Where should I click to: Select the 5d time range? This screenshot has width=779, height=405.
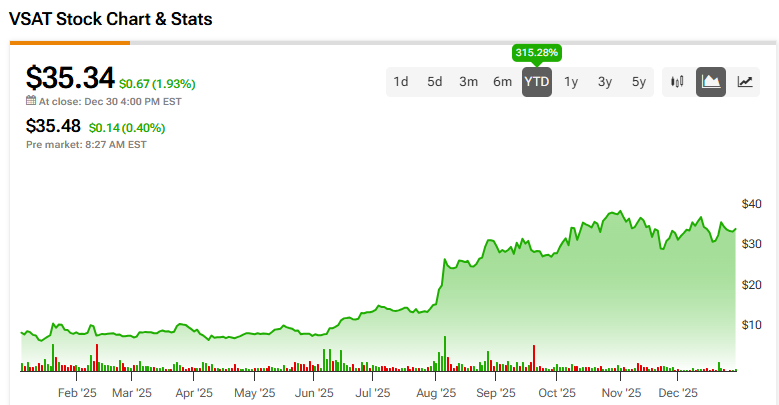(x=435, y=82)
